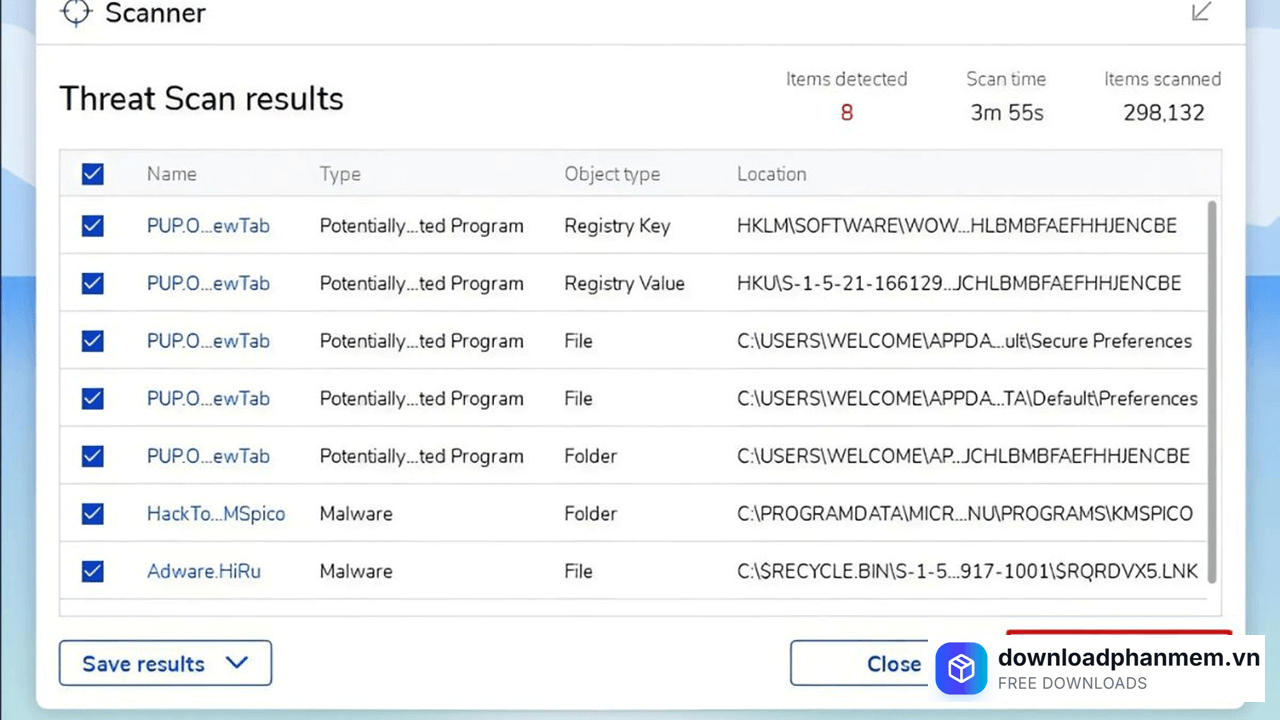Select the Secure Preferences file location row
The image size is (1280, 720).
pos(964,341)
